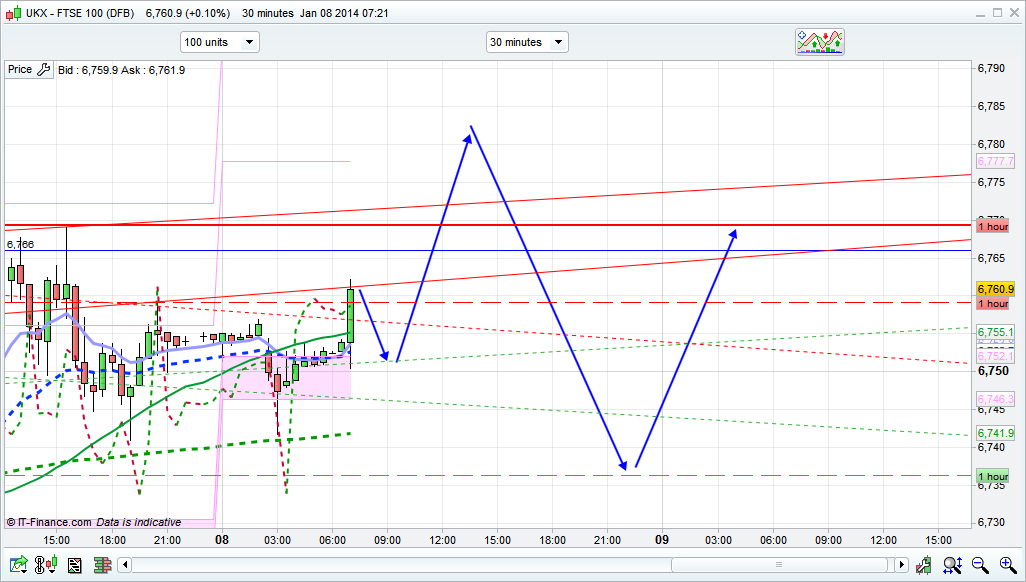Click the yellow 6,760.9 current price label
The width and height of the screenshot is (1026, 582).
(995, 289)
